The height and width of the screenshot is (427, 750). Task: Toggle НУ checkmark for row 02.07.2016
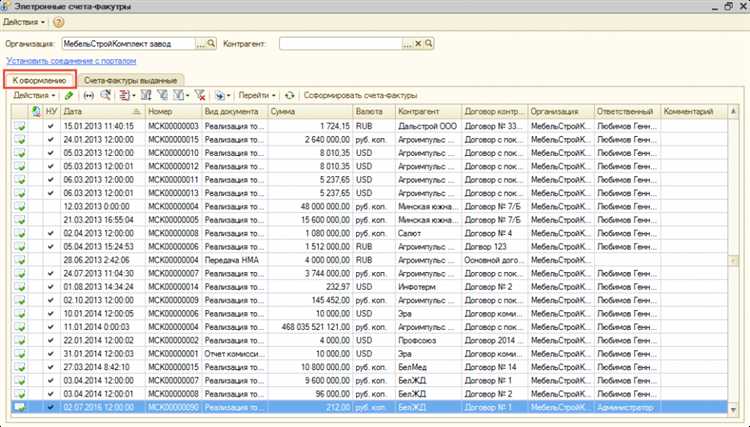pyautogui.click(x=52, y=408)
